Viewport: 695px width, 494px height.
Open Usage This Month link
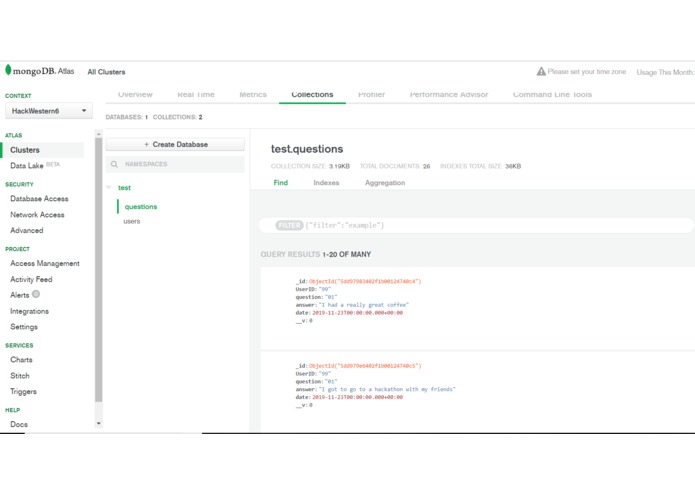[665, 72]
